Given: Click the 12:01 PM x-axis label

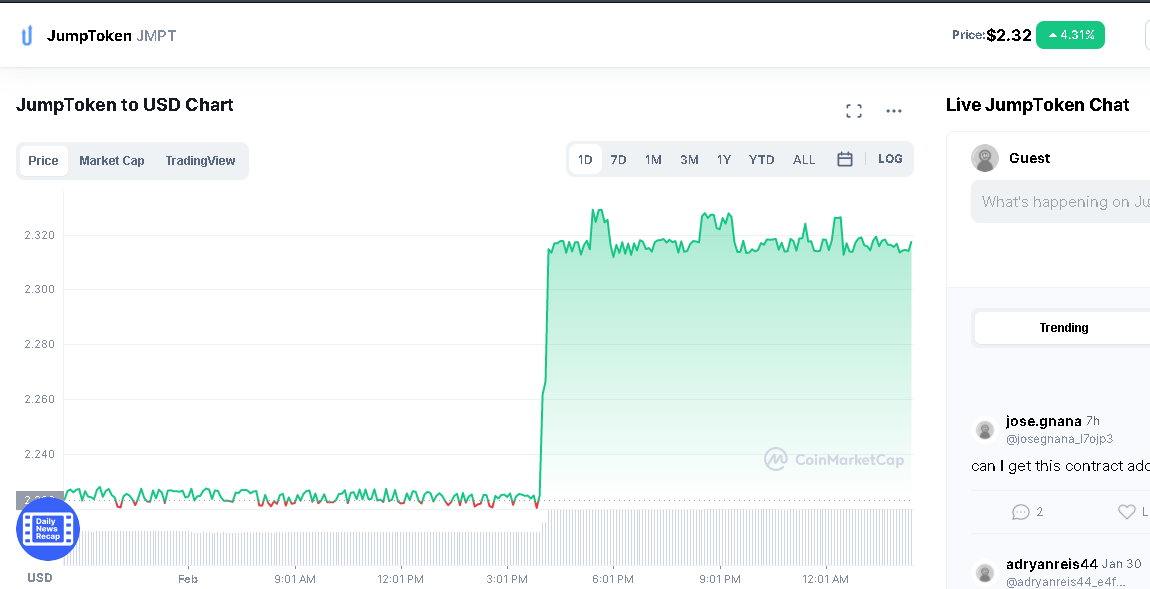Looking at the screenshot, I should (401, 579).
